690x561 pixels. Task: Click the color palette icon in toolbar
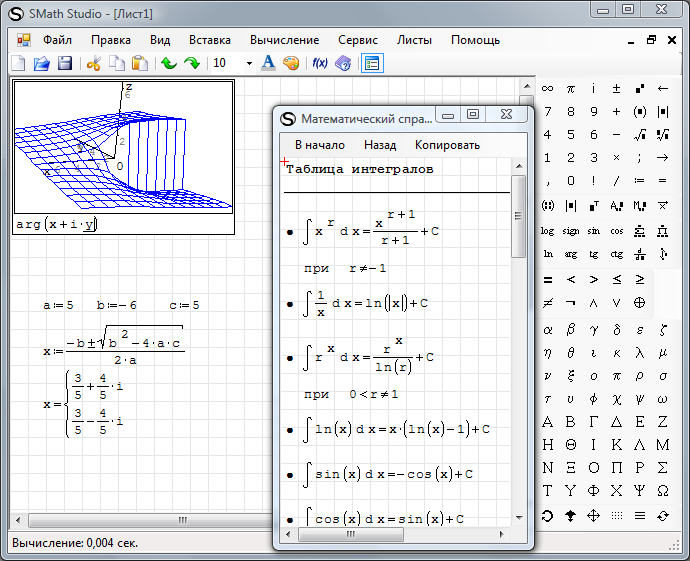click(291, 63)
